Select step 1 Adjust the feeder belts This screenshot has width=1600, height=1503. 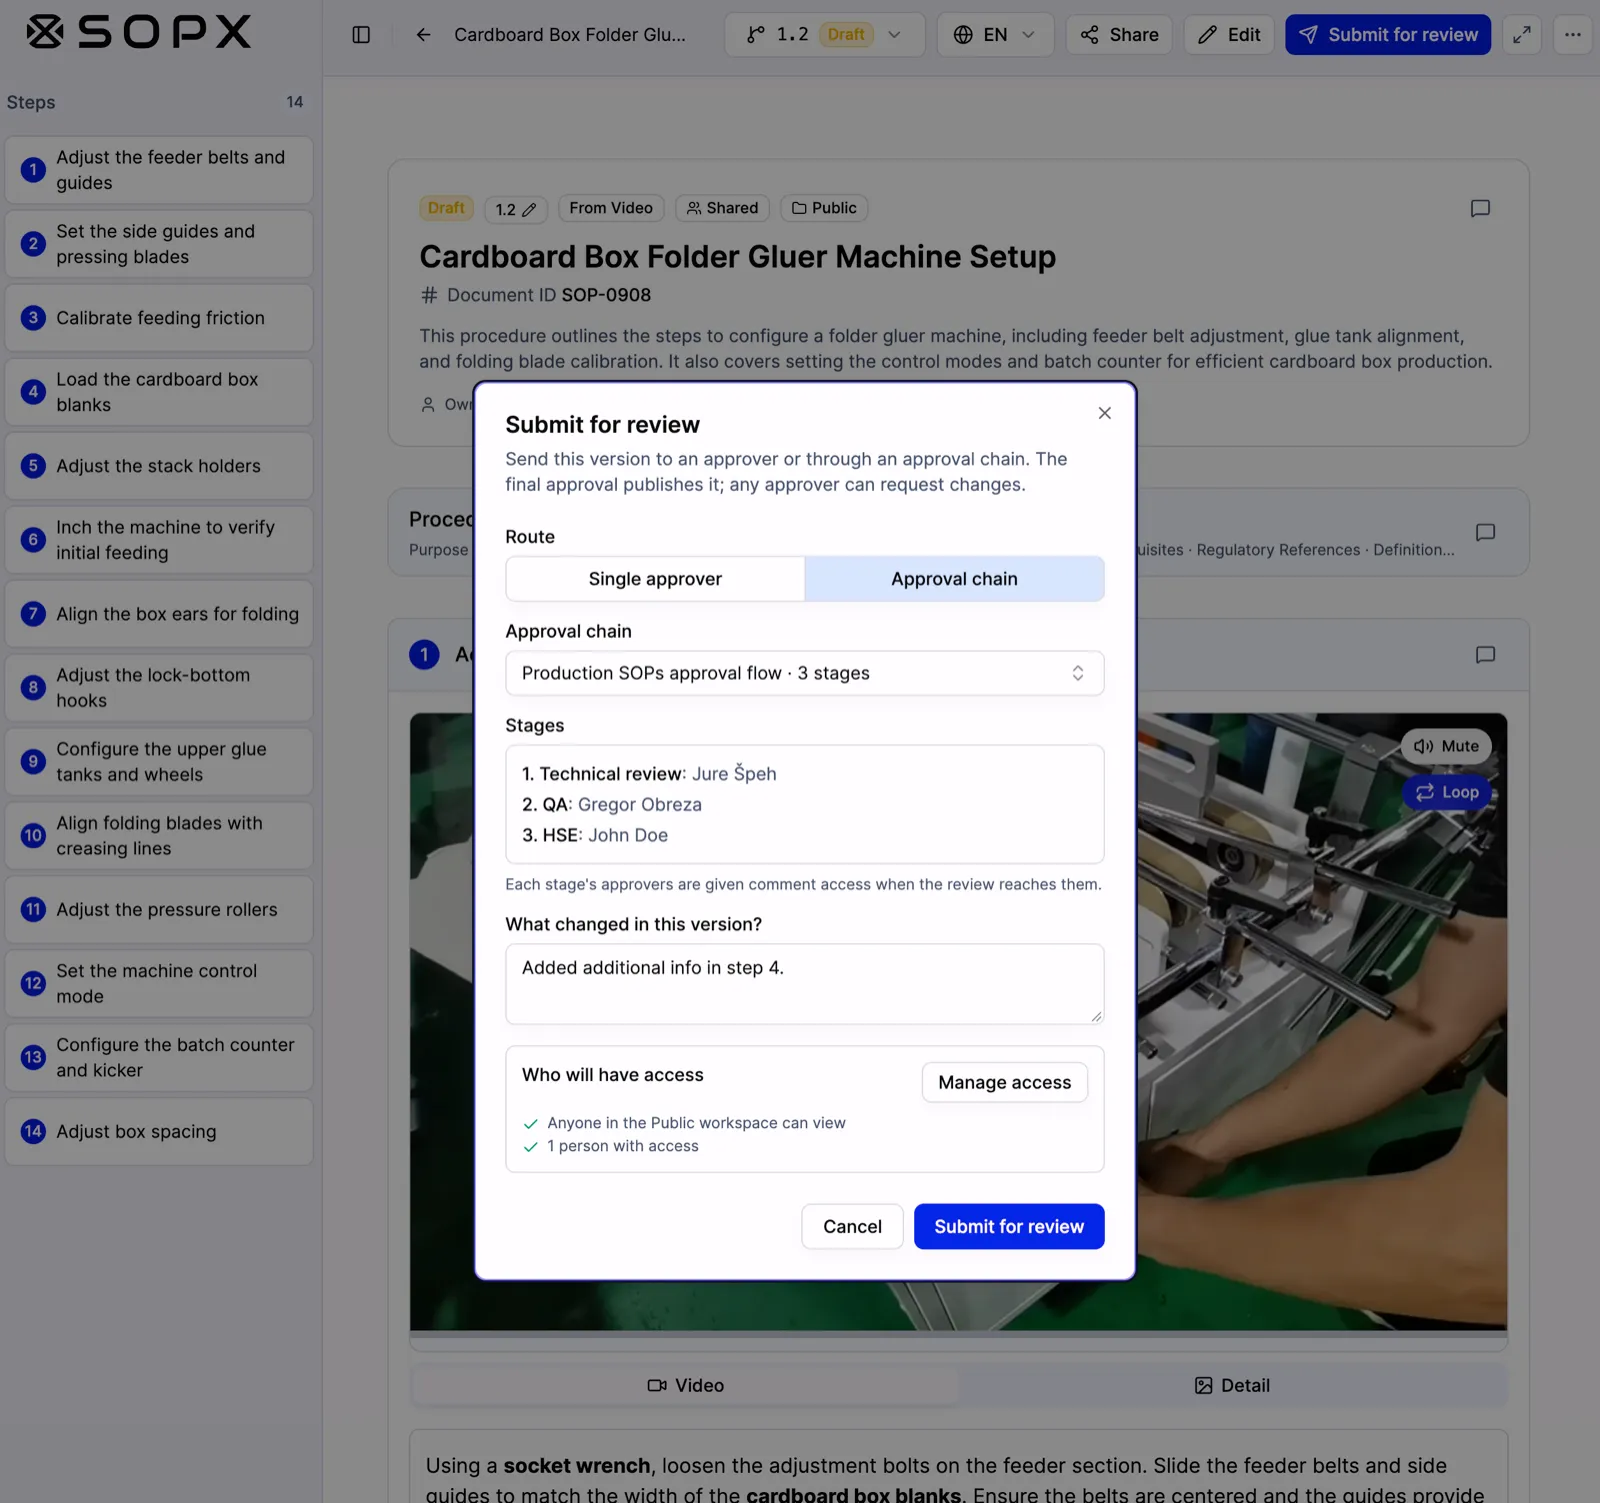[159, 170]
